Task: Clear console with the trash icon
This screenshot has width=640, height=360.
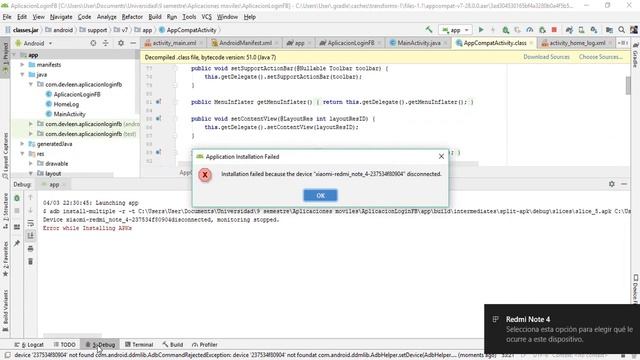Action: point(30,261)
